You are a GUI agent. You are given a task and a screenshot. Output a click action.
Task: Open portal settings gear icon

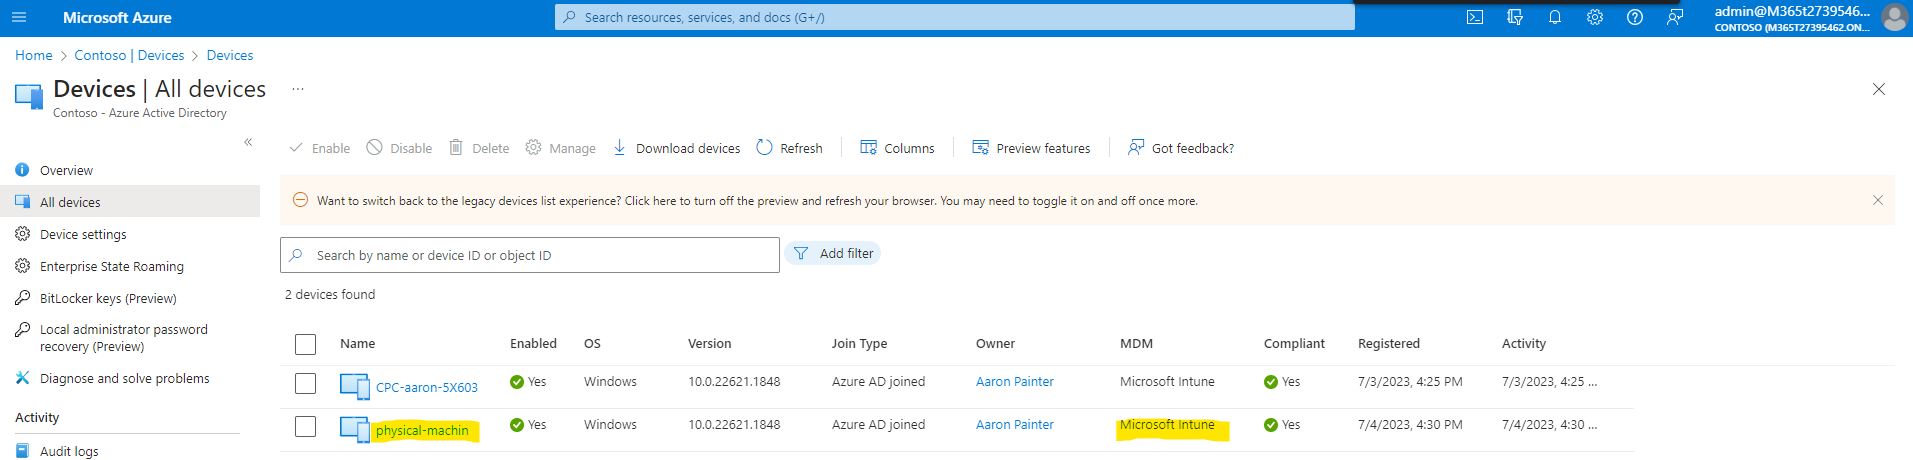click(x=1595, y=17)
